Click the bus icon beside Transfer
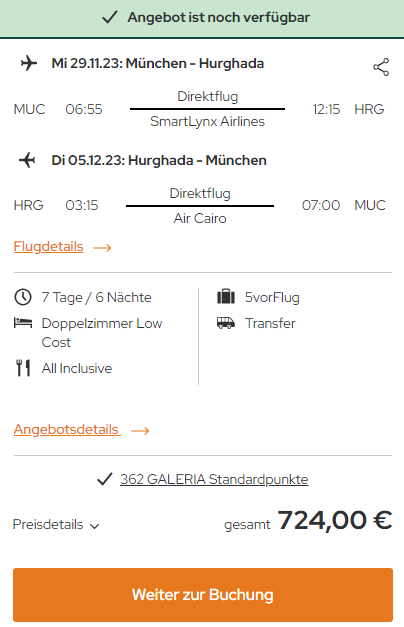This screenshot has height=627, width=404. click(x=226, y=323)
